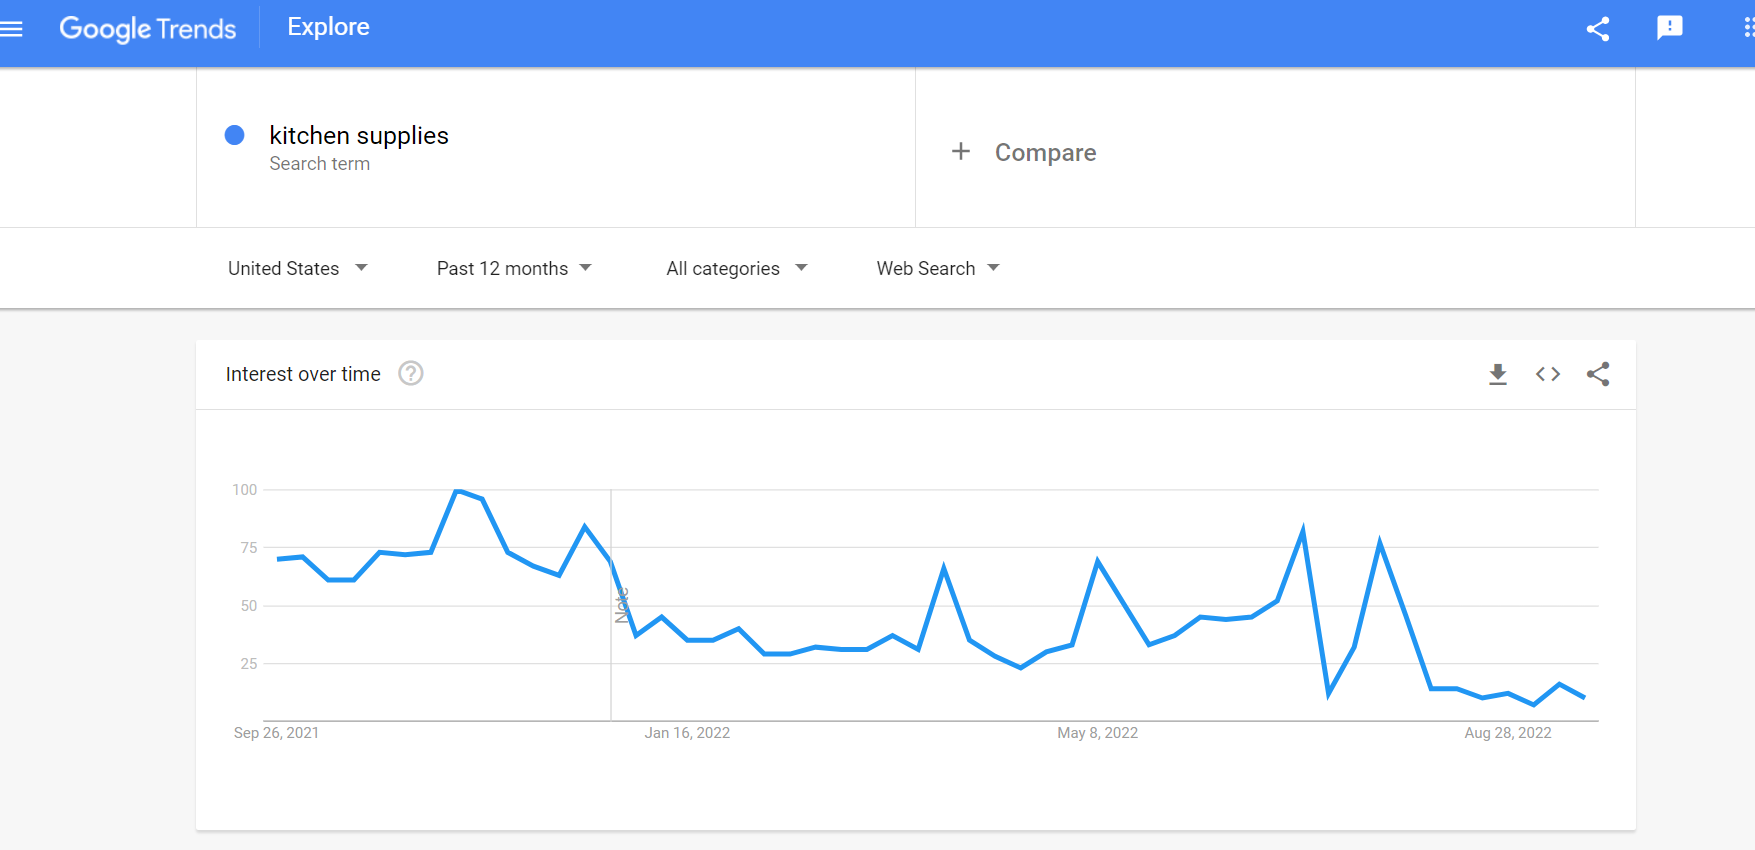The height and width of the screenshot is (850, 1755).
Task: Expand the All categories dropdown
Action: (x=737, y=268)
